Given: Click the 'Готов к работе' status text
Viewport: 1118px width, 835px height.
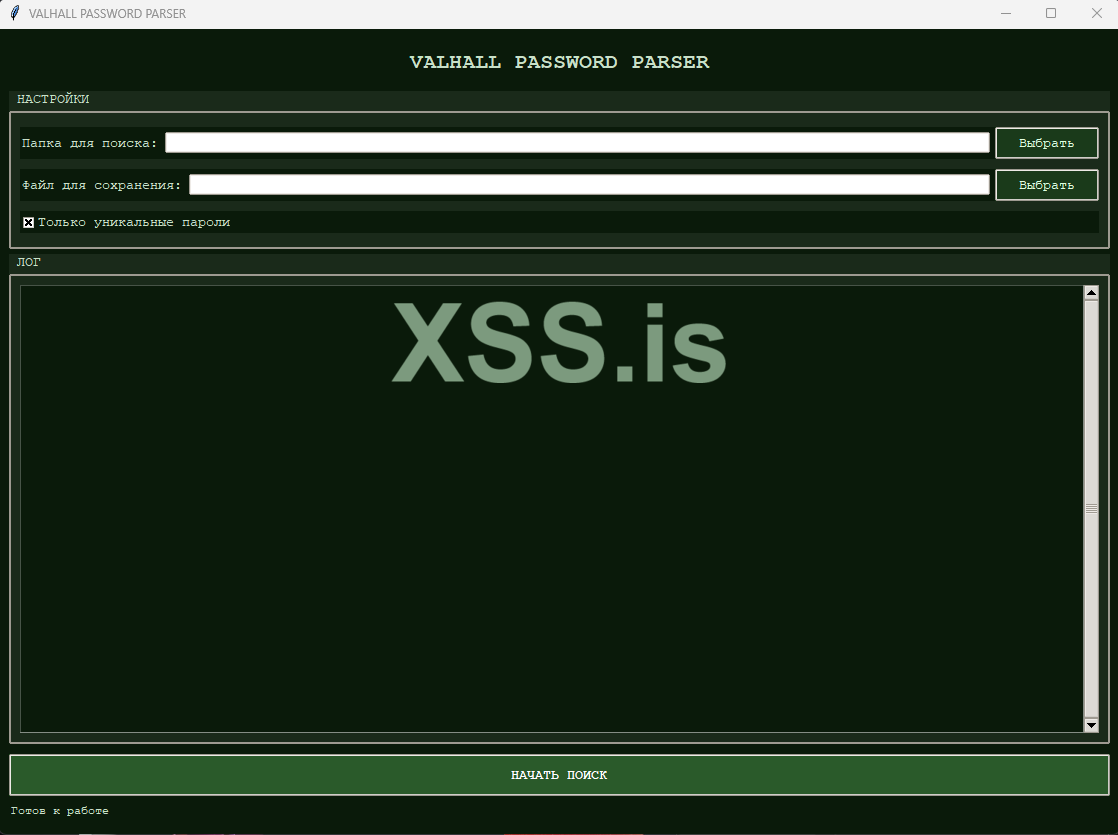Looking at the screenshot, I should click(59, 811).
